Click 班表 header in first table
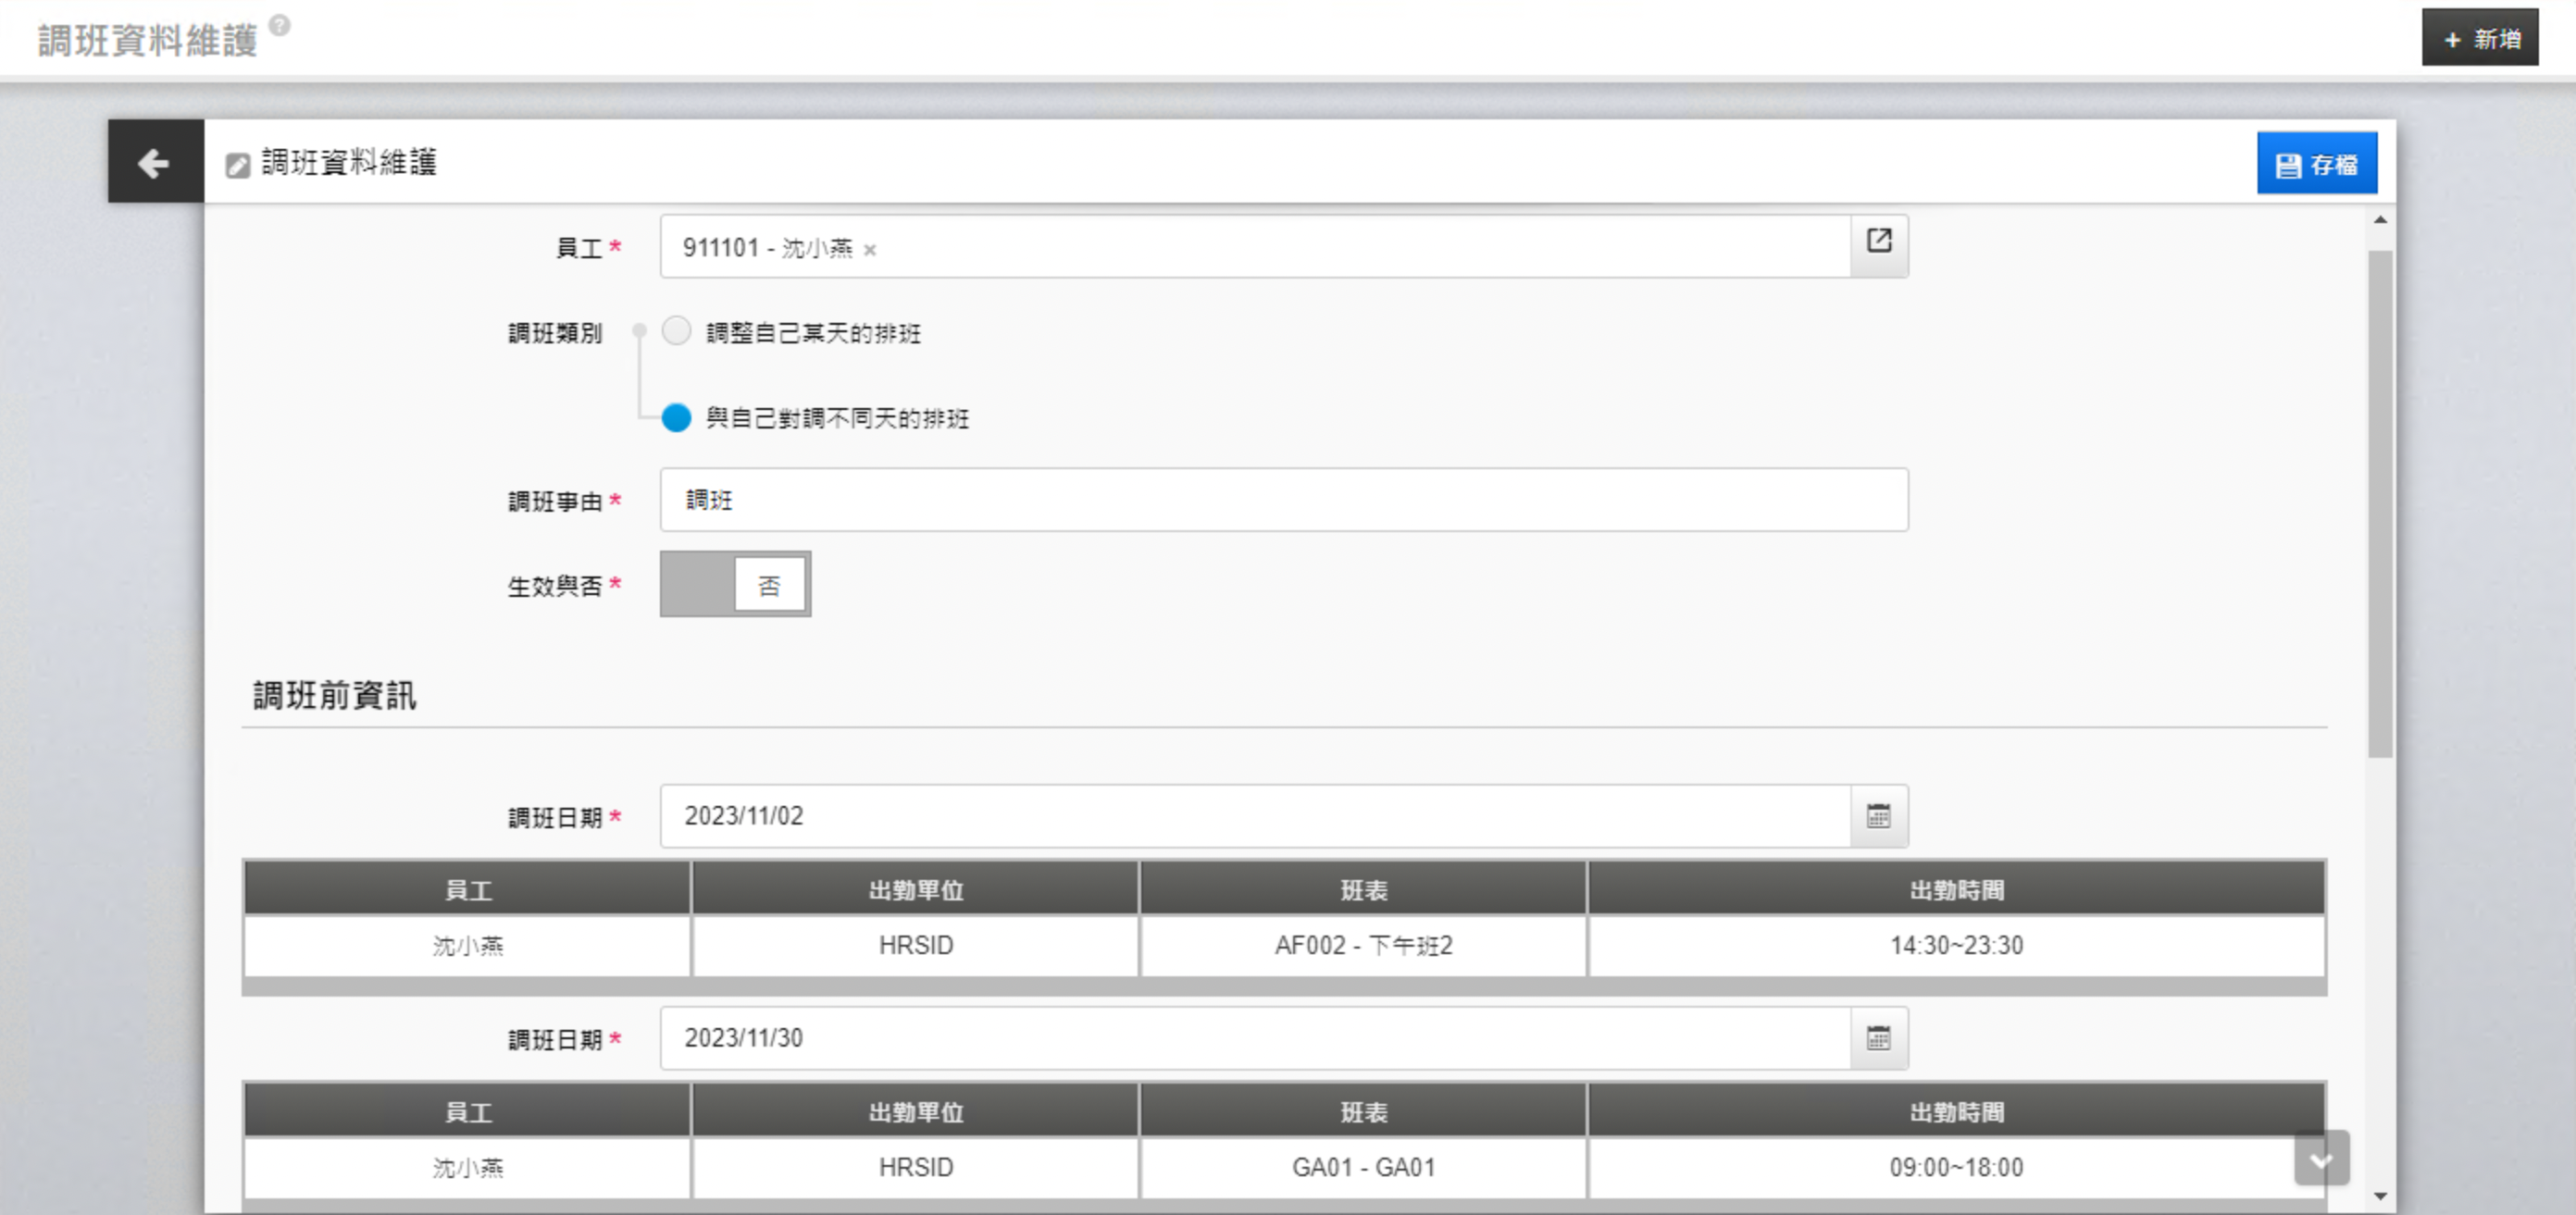The width and height of the screenshot is (2576, 1215). pos(1363,889)
